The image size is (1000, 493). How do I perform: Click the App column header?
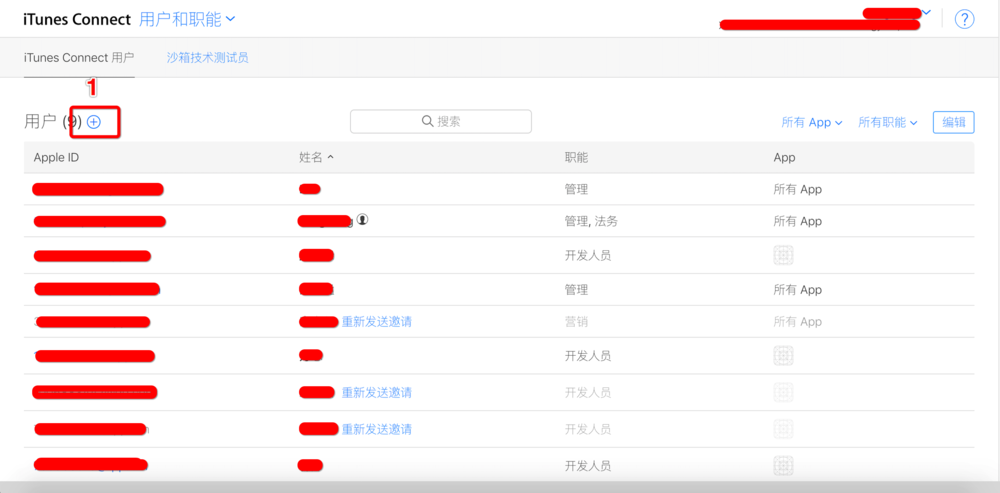[784, 158]
